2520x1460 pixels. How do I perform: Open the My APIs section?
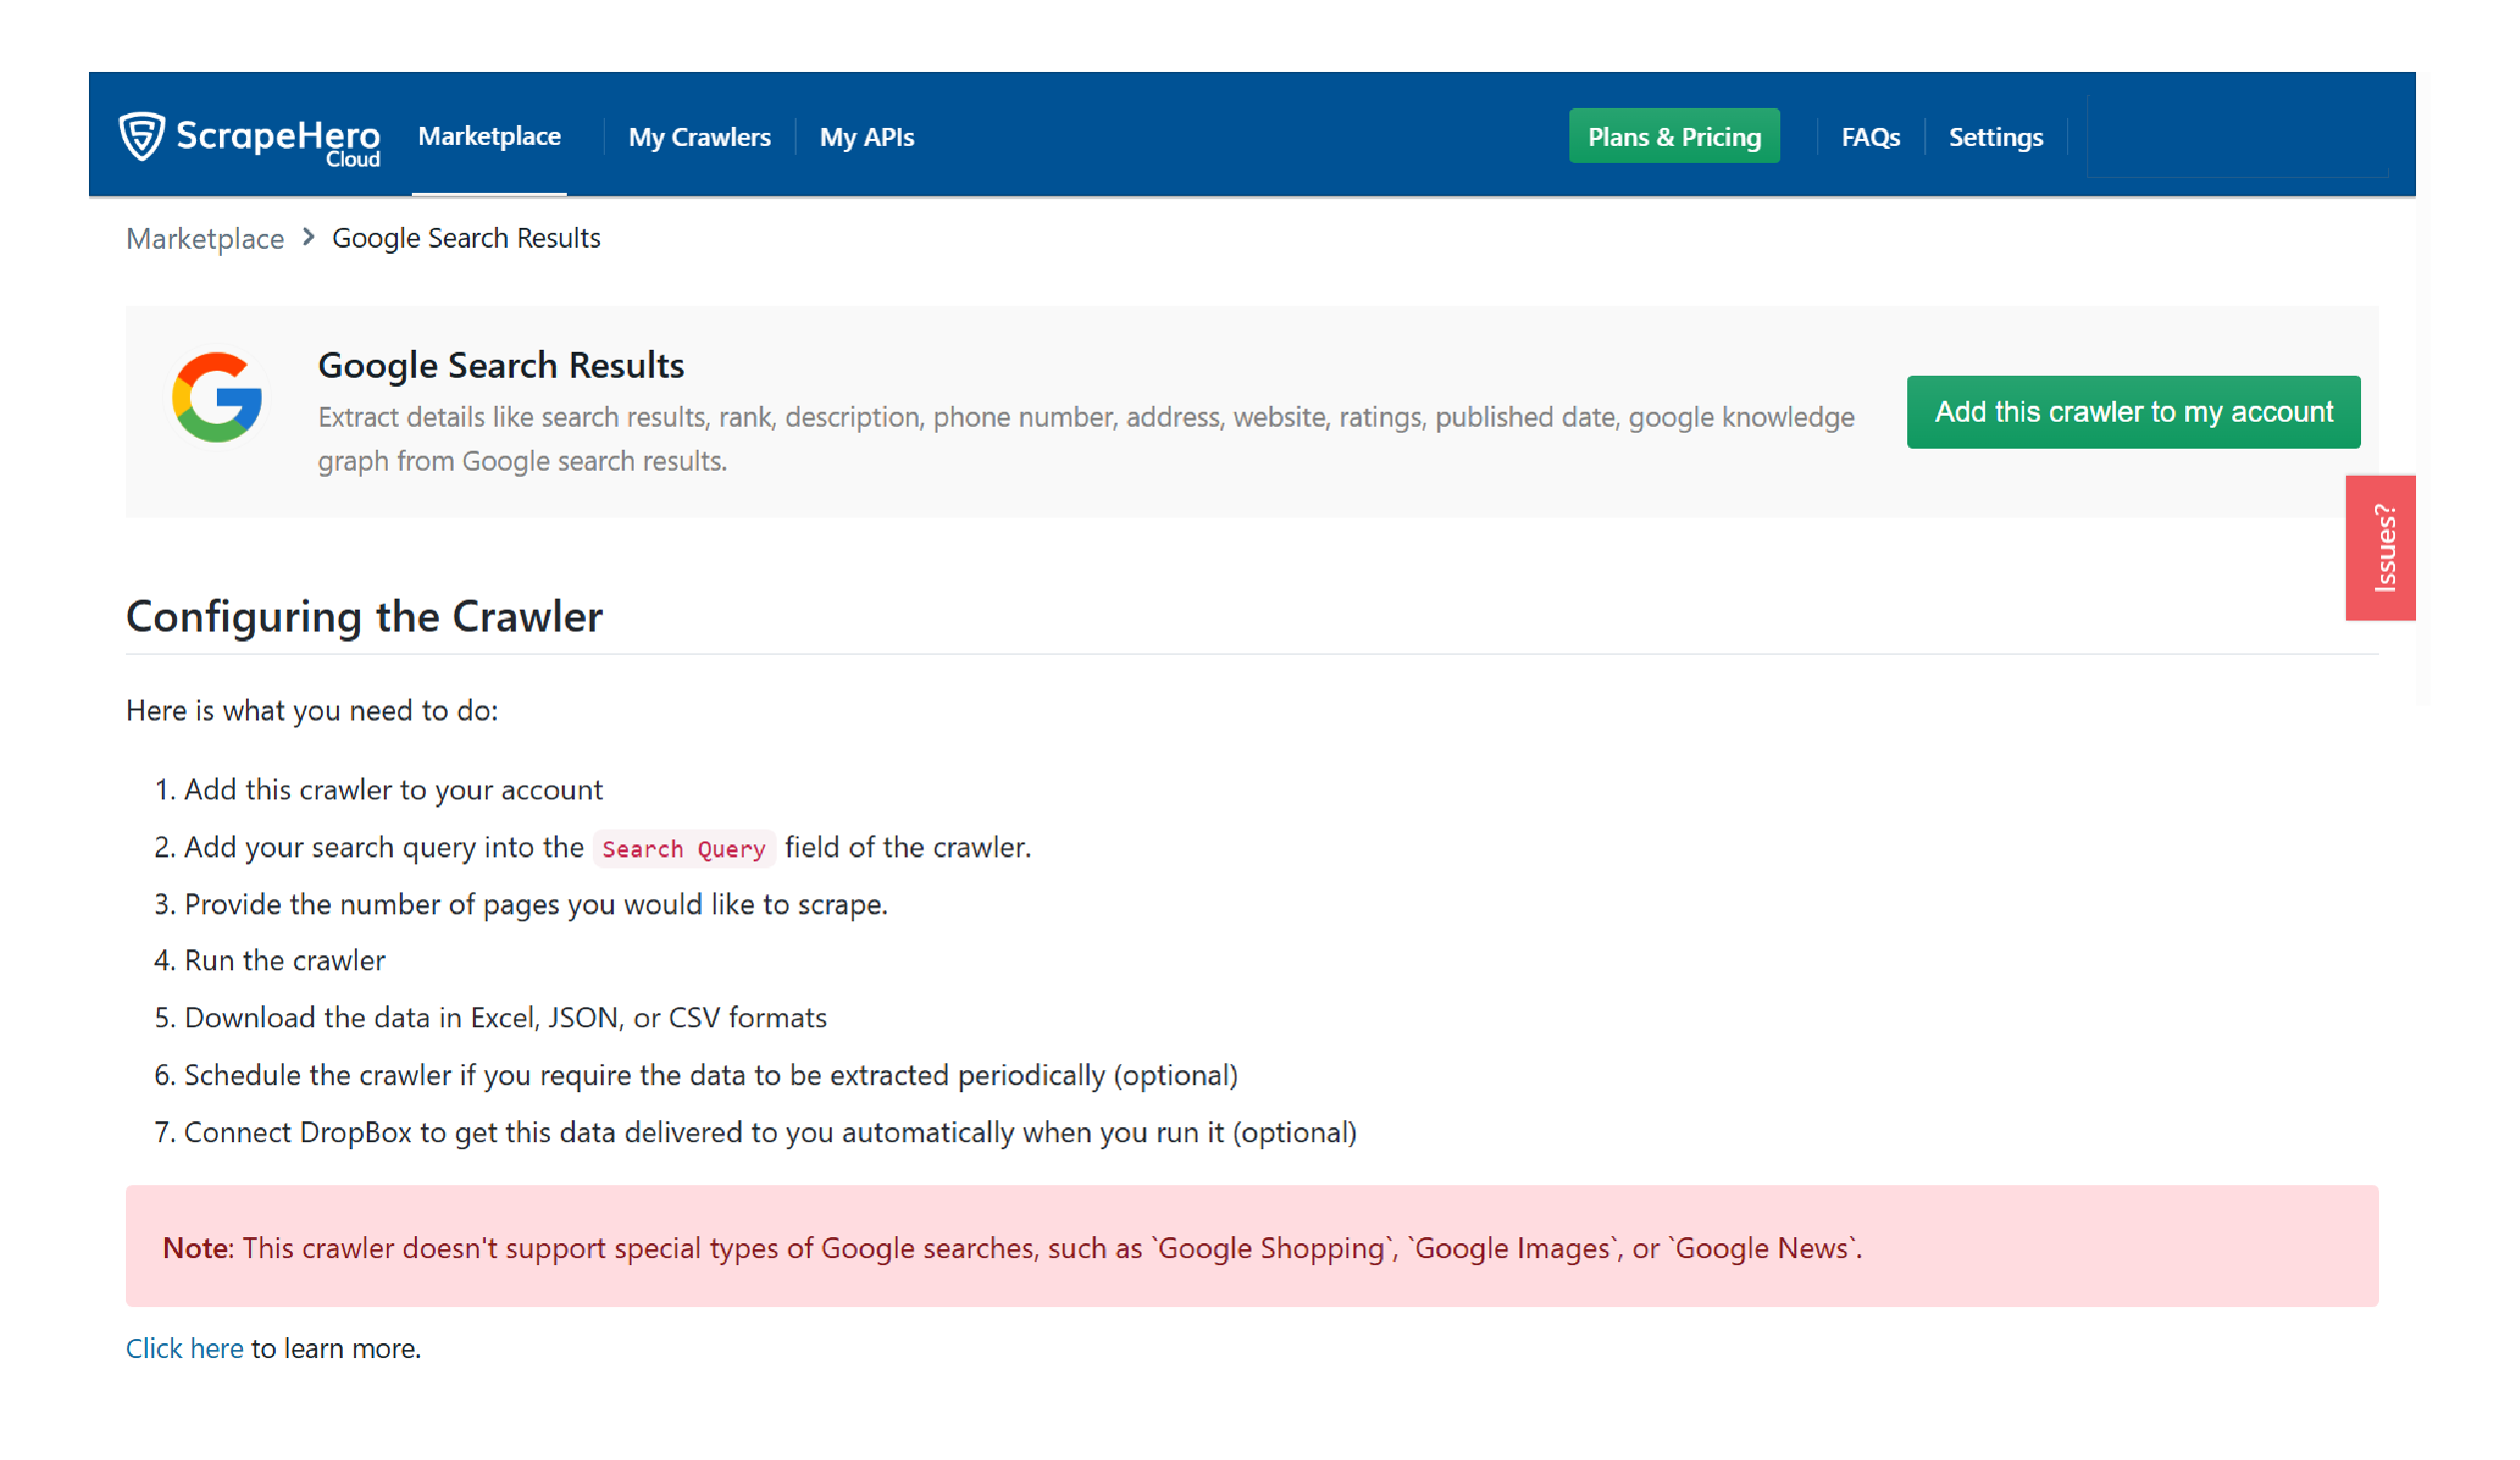tap(869, 136)
